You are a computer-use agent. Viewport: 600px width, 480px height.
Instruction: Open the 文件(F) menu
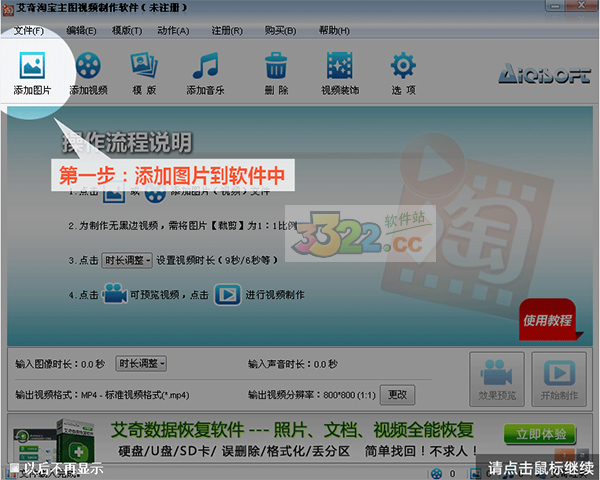(29, 31)
